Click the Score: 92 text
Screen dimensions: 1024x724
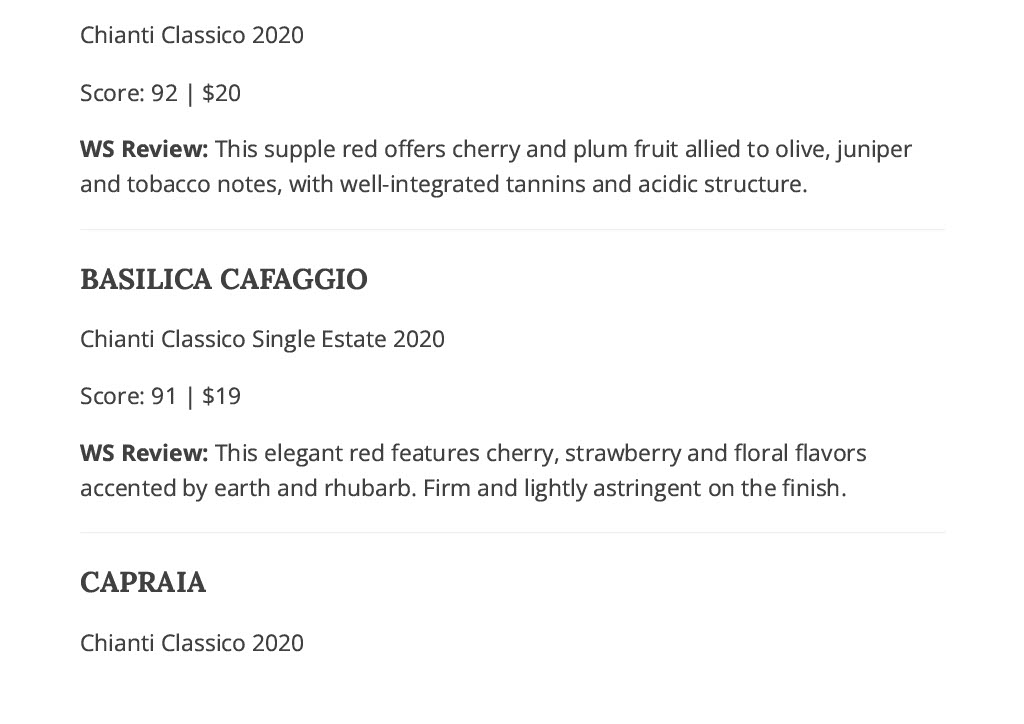129,93
